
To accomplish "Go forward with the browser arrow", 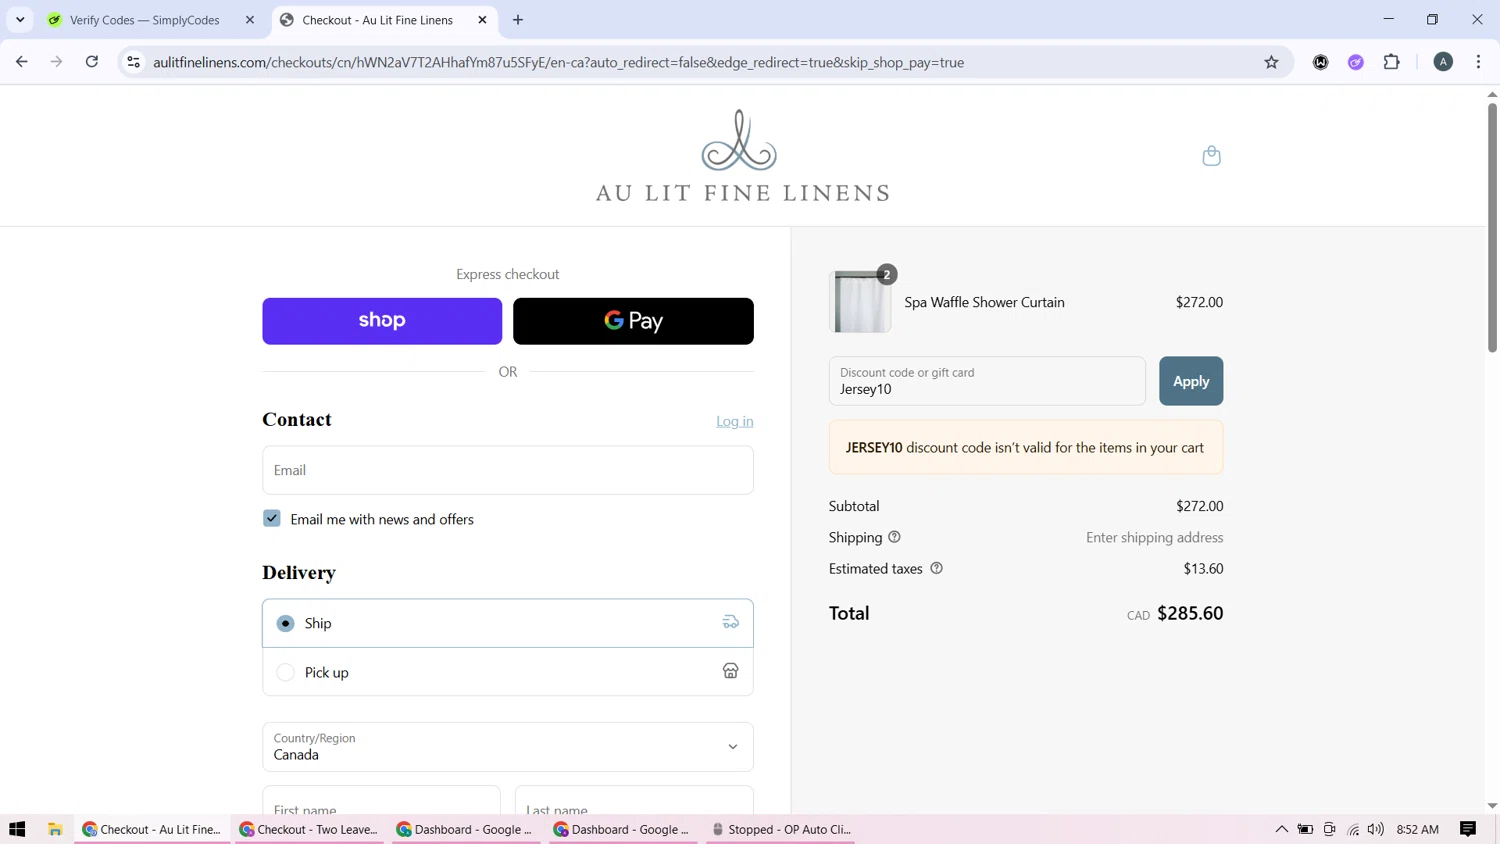I will 57,62.
